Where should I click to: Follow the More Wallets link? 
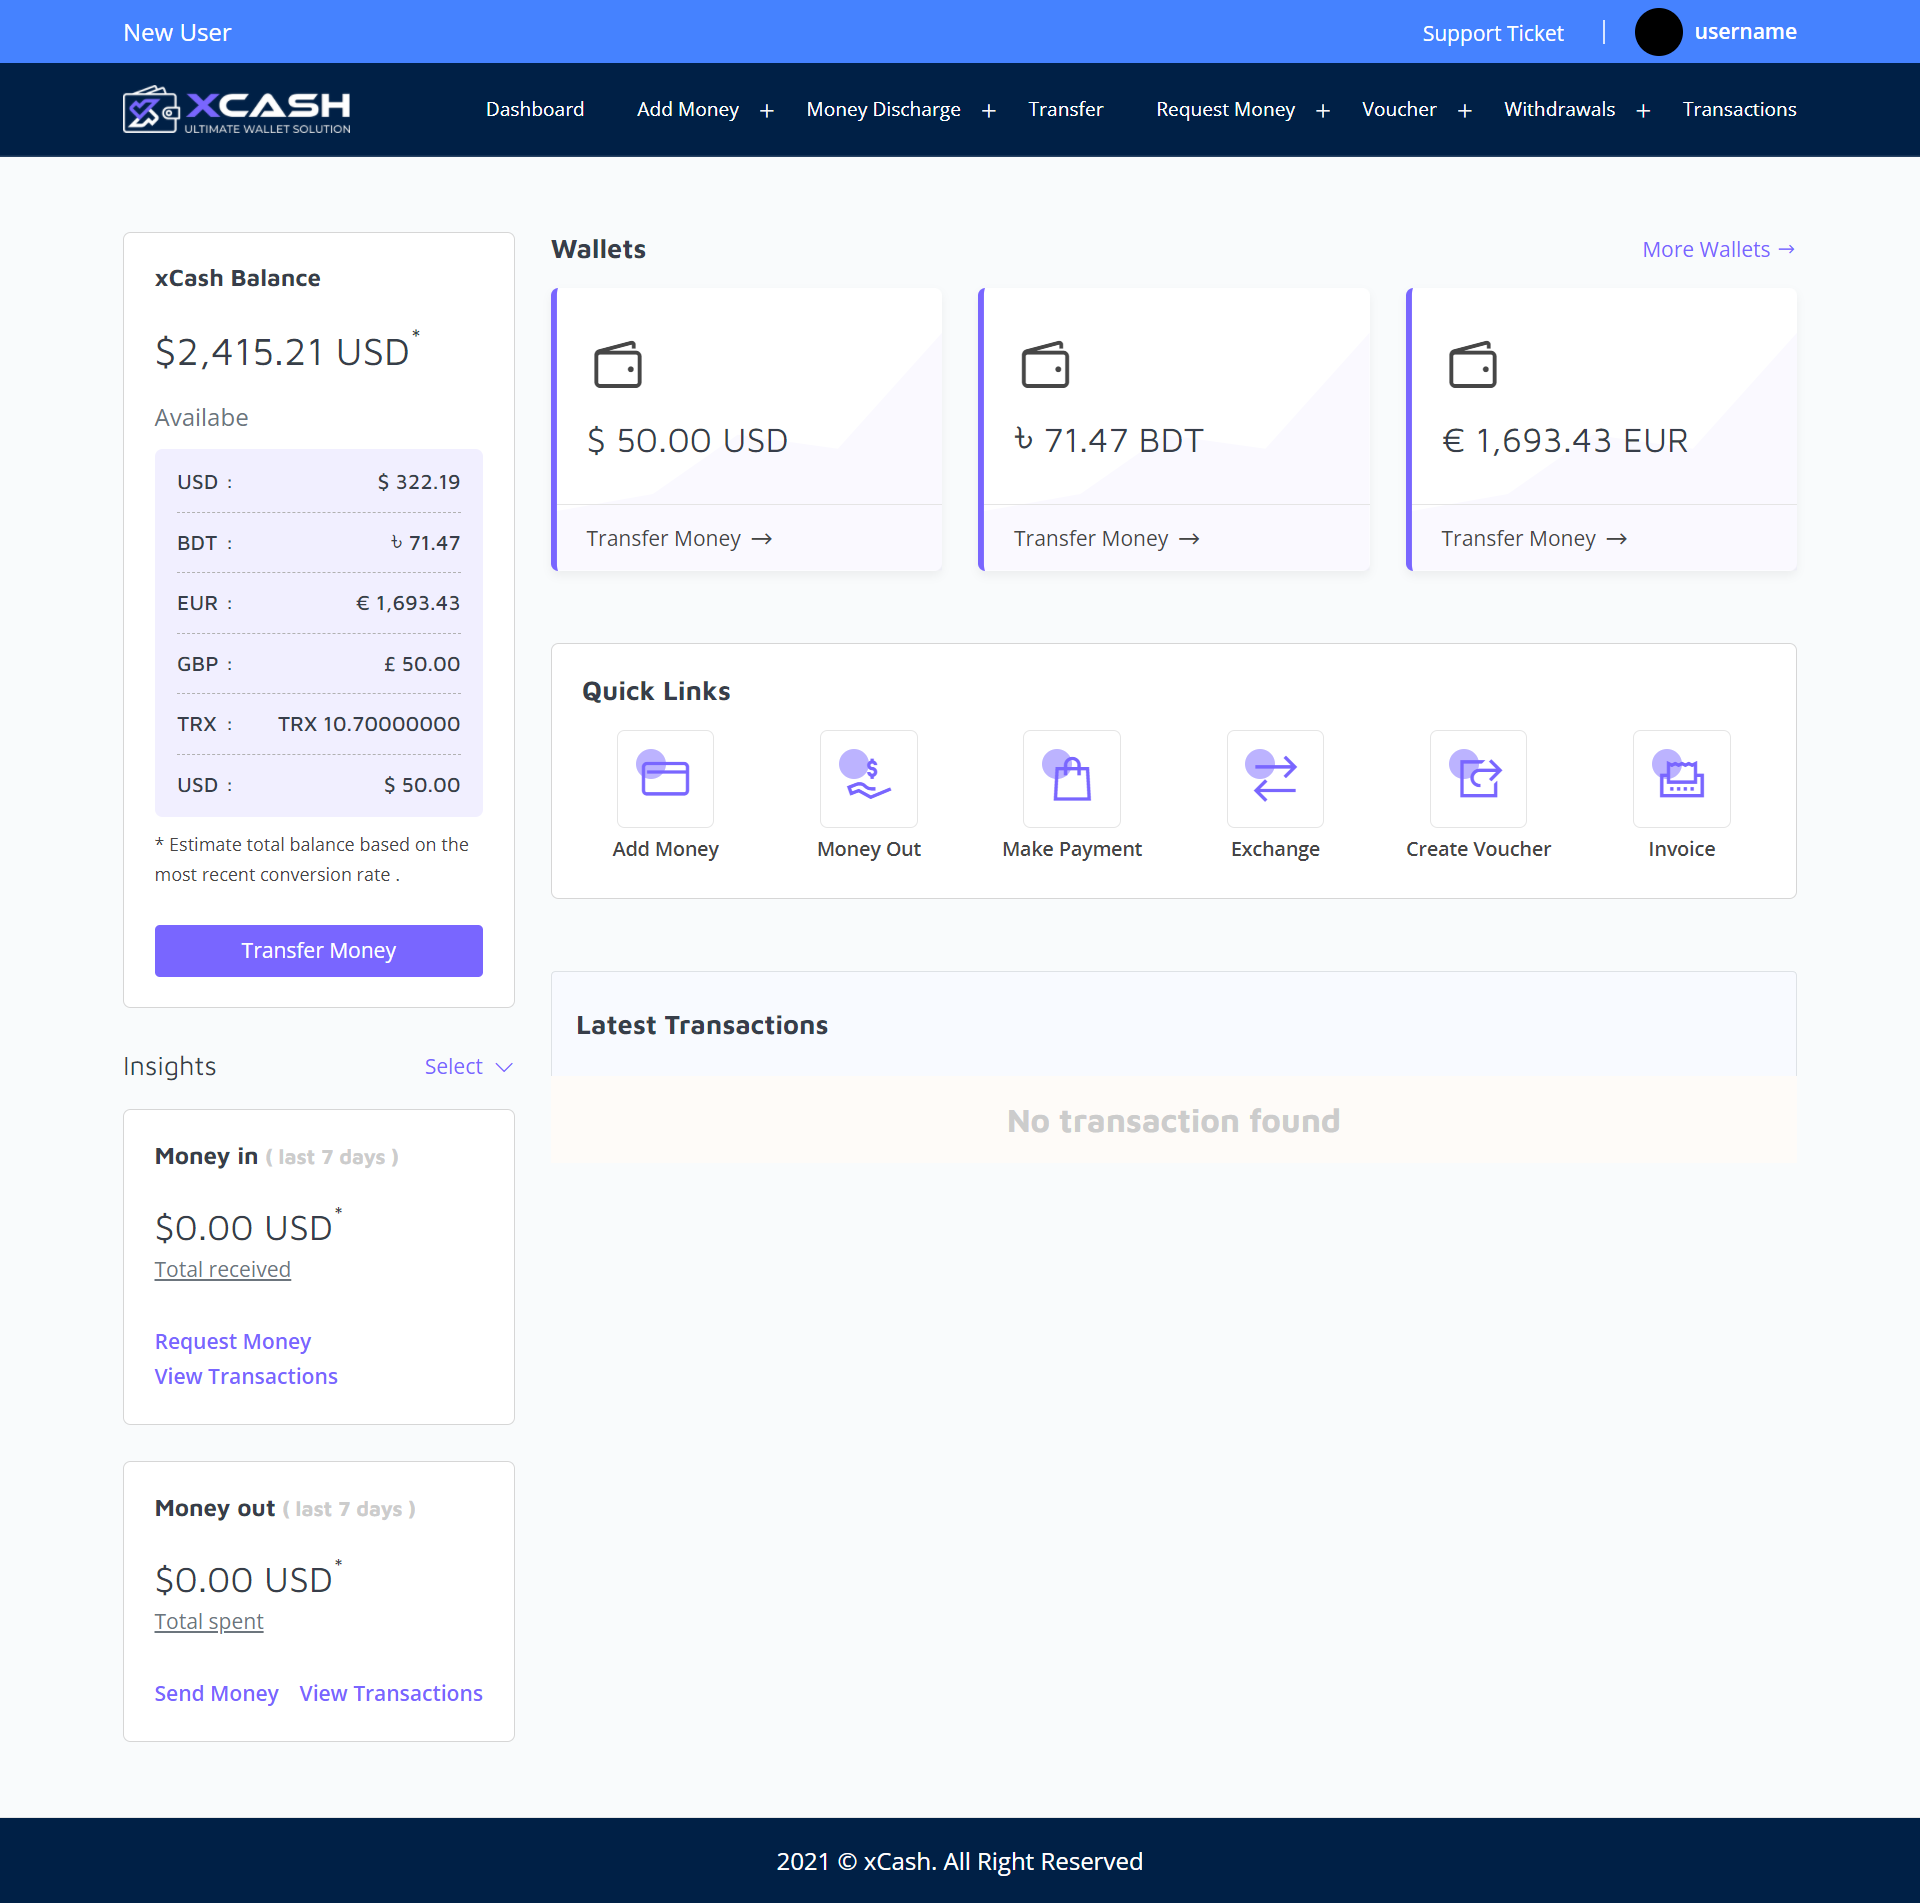[1718, 249]
